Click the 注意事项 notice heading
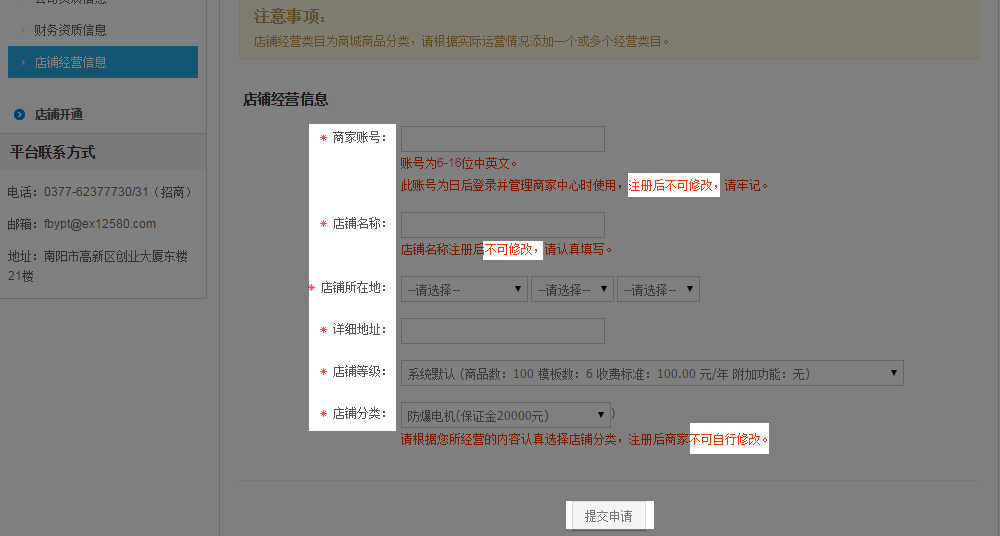This screenshot has width=1000, height=536. (290, 17)
